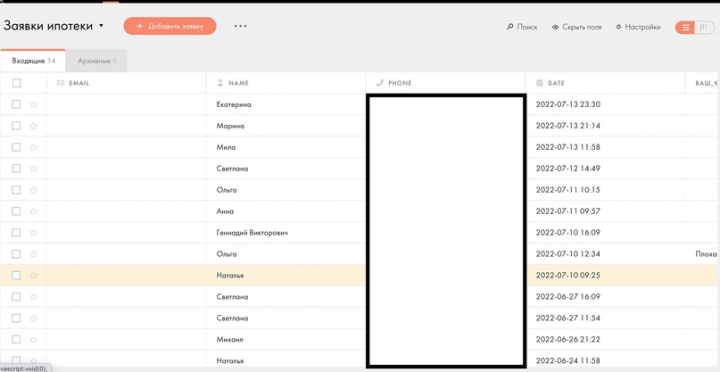Switch to list view toggle
The width and height of the screenshot is (720, 372).
686,28
